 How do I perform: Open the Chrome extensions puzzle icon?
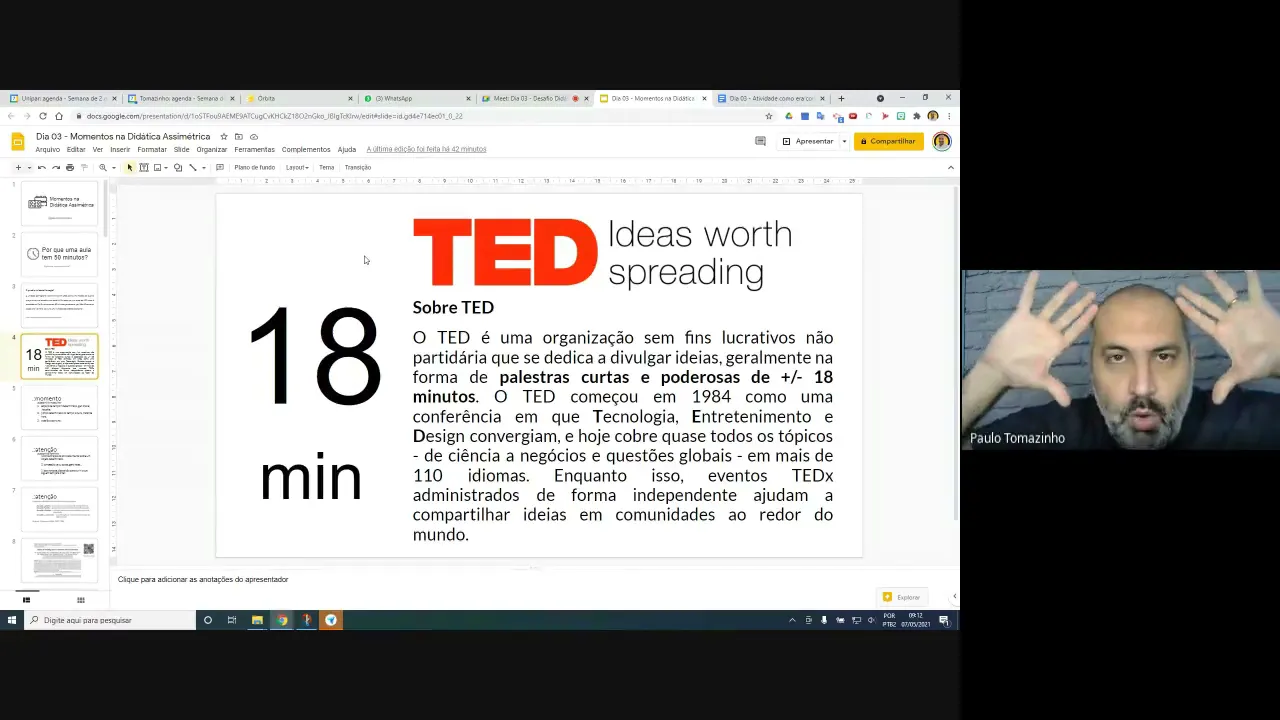click(x=916, y=116)
